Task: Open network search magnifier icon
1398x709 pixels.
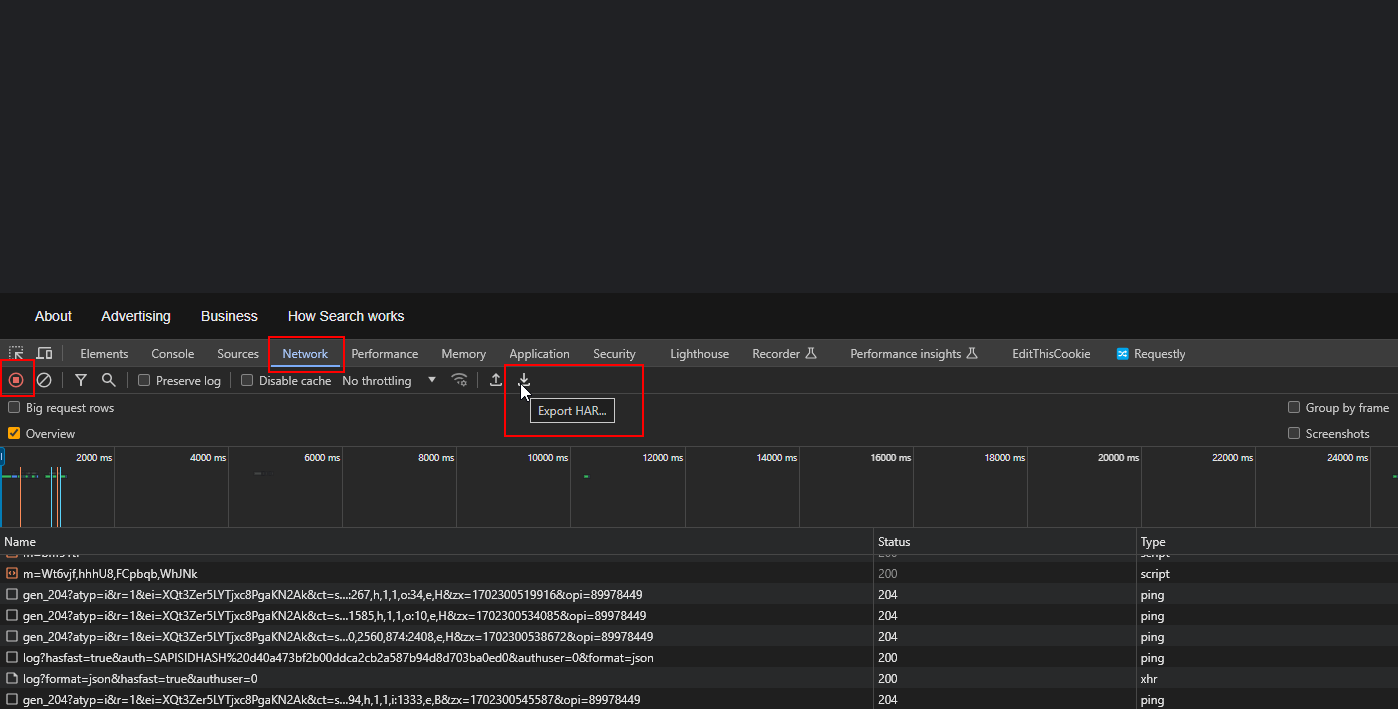Action: [109, 380]
